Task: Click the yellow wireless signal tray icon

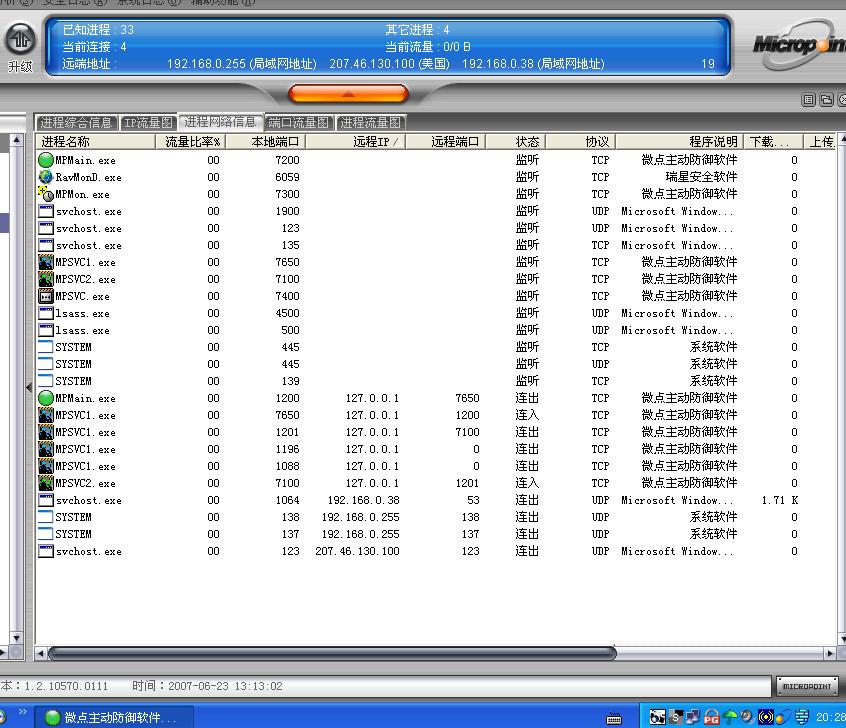Action: click(x=766, y=717)
